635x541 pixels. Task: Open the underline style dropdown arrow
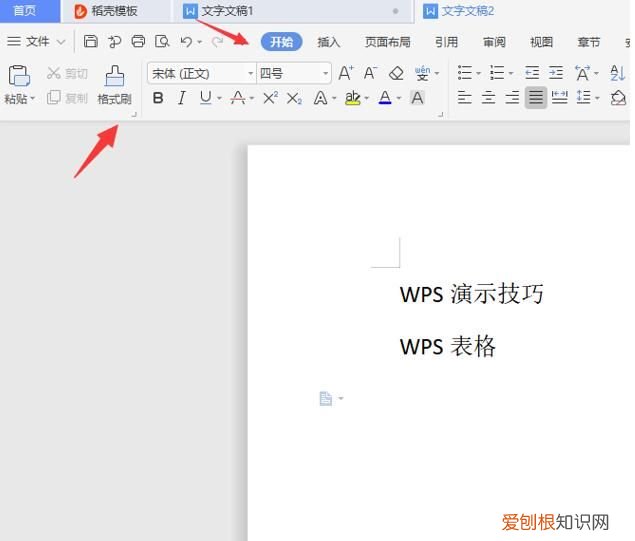219,98
